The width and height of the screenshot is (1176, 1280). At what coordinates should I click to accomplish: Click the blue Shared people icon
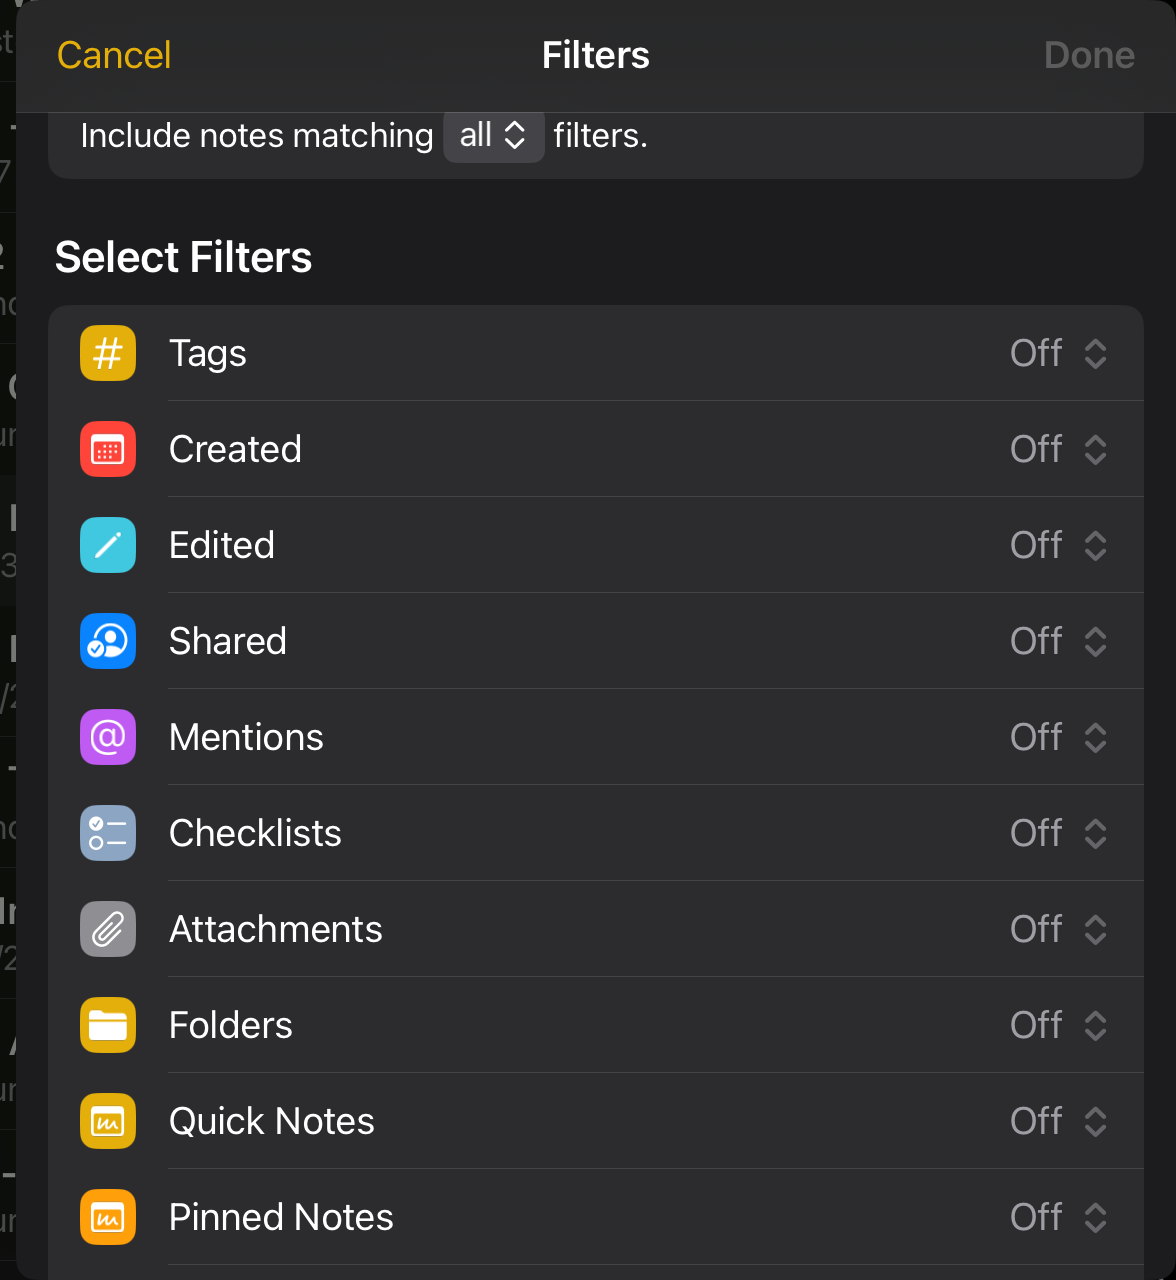(108, 641)
